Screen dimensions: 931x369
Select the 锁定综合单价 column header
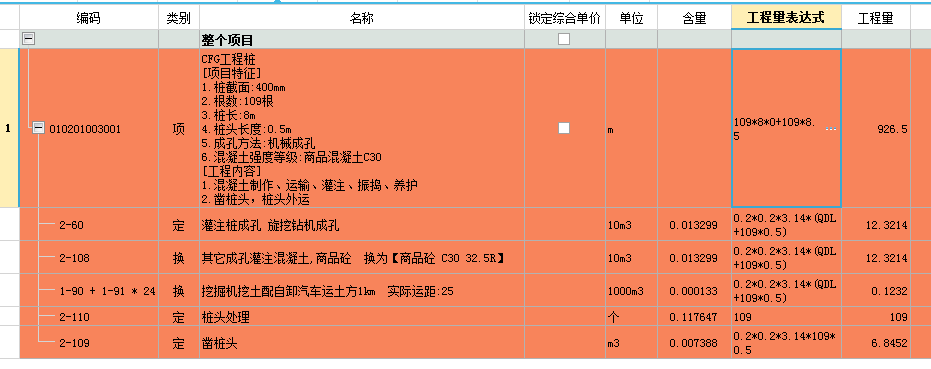565,18
